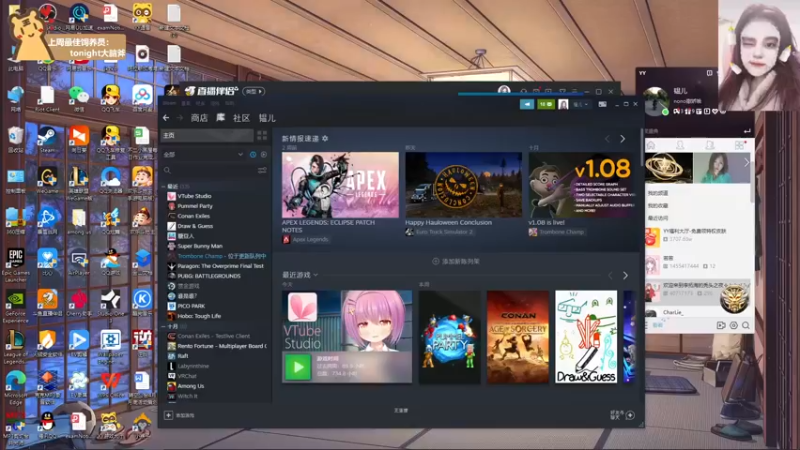Open the 新情报速递 news settings gear
The image size is (800, 450).
click(325, 138)
